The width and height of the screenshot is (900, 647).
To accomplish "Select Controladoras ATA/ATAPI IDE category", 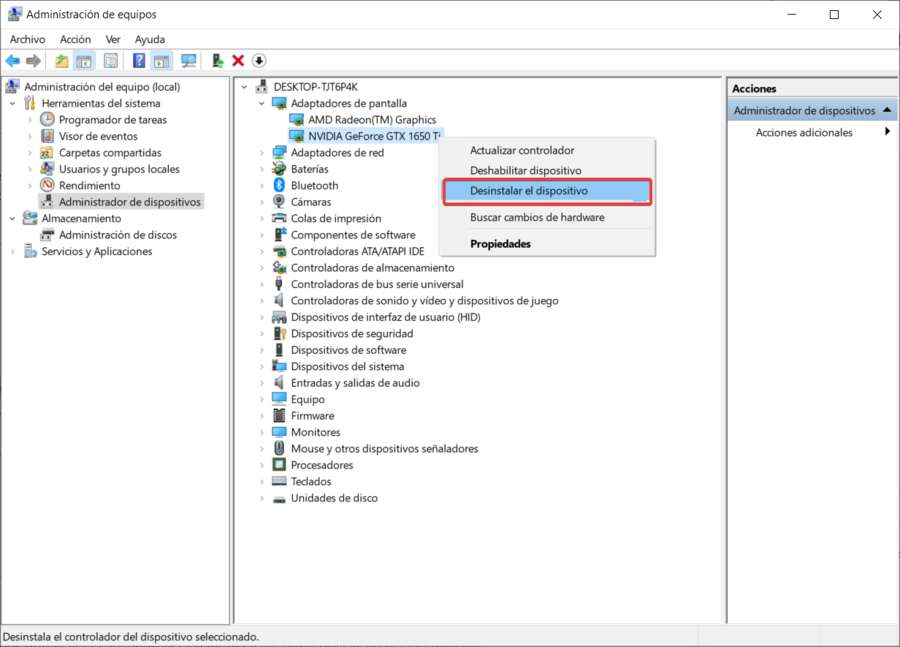I will click(358, 251).
